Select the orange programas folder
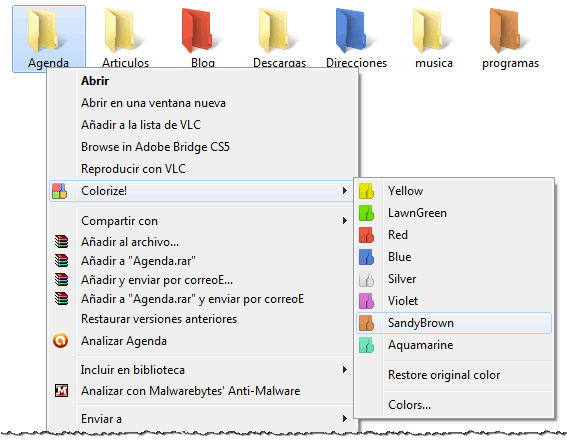The height and width of the screenshot is (440, 567). 505,31
